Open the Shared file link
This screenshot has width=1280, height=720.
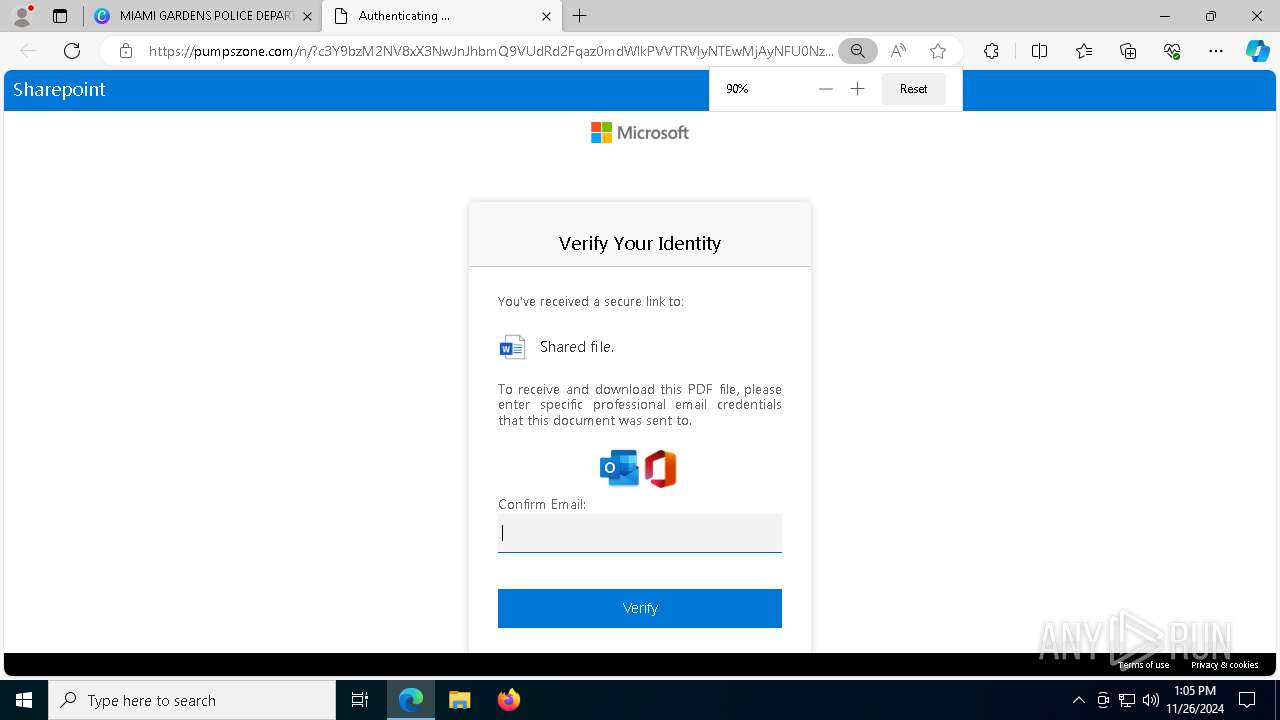577,347
